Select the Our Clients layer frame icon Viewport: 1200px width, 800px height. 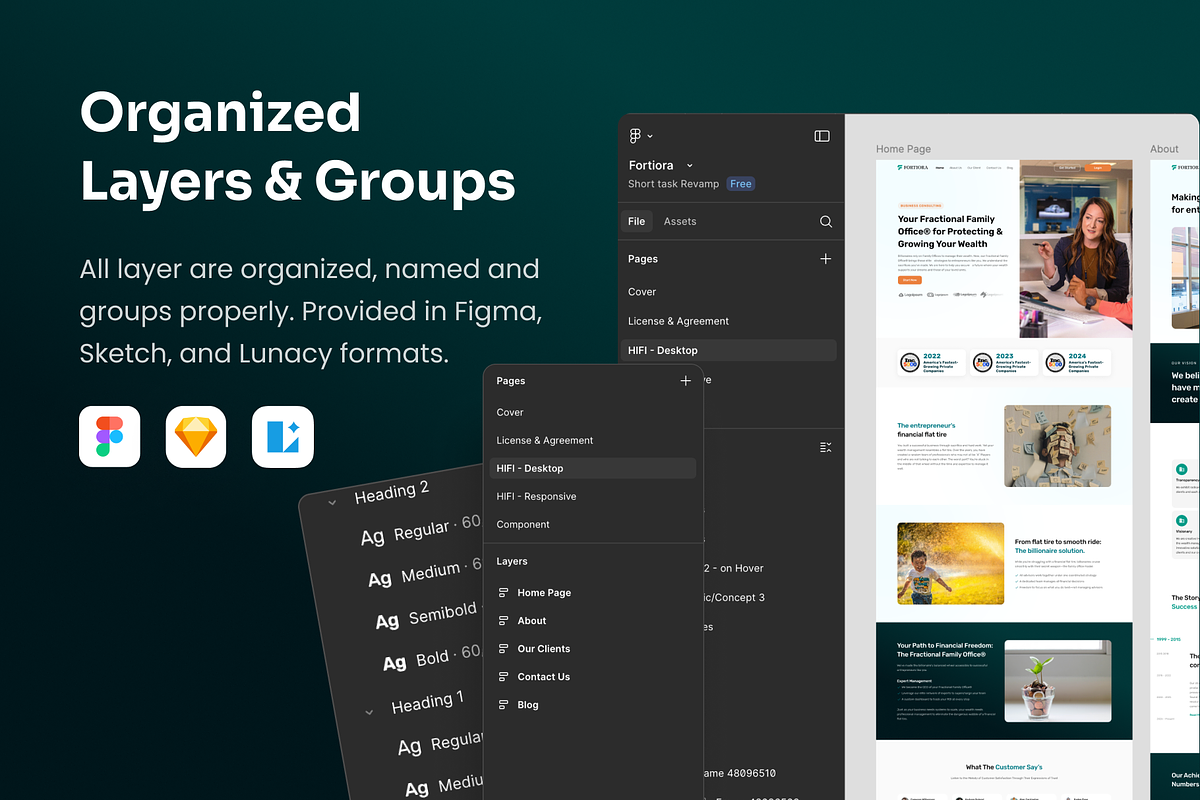[504, 649]
